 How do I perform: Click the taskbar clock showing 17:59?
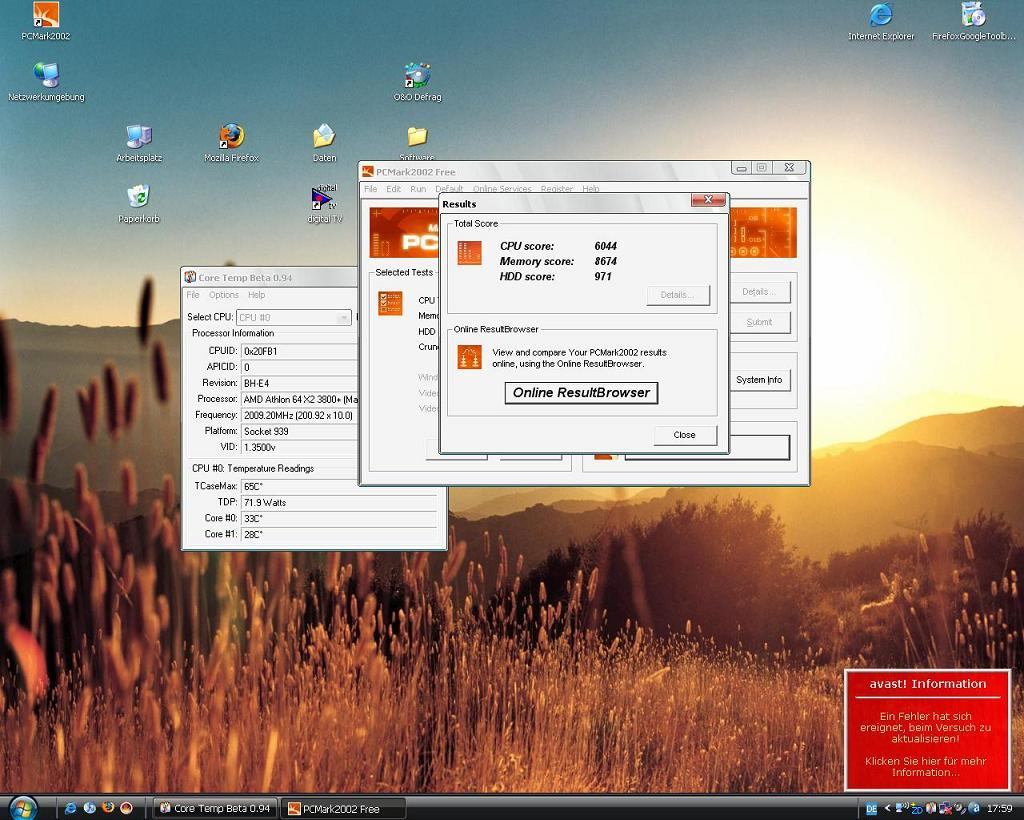[x=1000, y=809]
